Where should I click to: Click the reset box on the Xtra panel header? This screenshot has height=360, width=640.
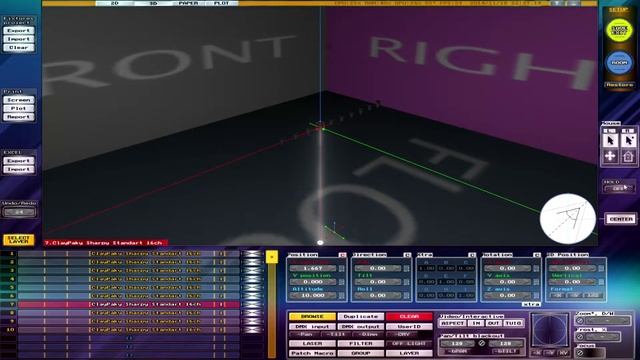472,255
